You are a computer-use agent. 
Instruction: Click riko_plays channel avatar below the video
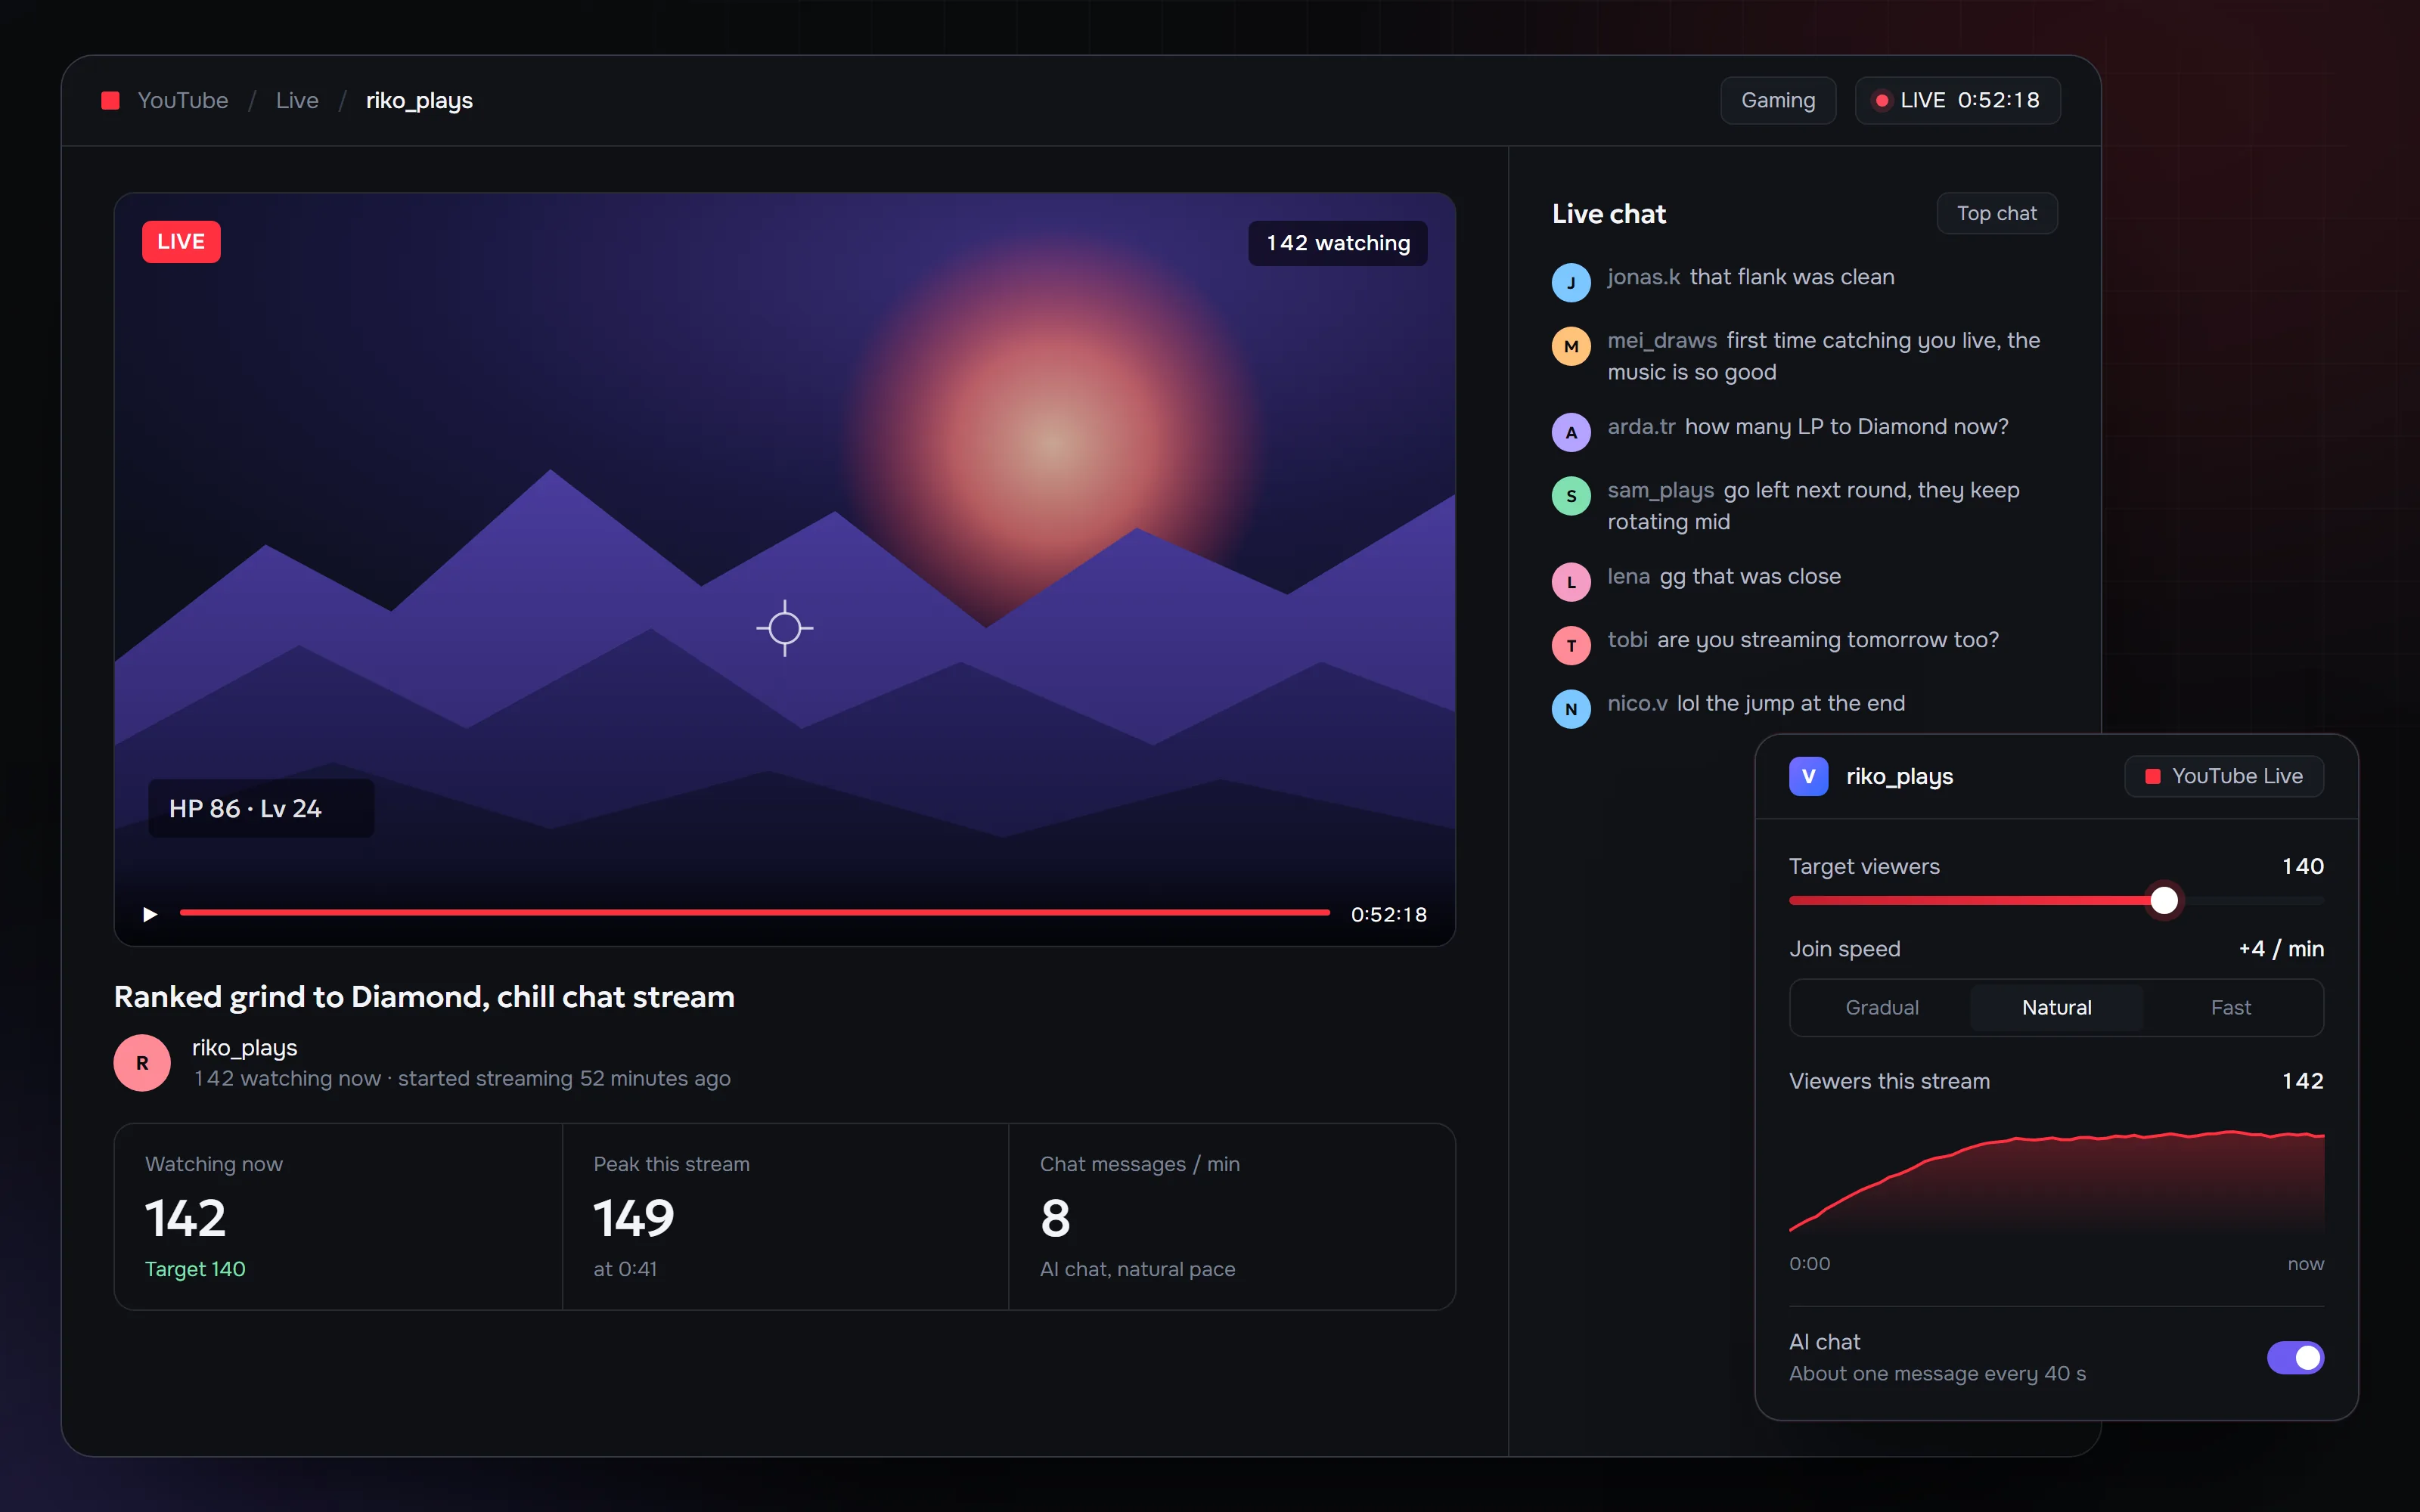(142, 1062)
